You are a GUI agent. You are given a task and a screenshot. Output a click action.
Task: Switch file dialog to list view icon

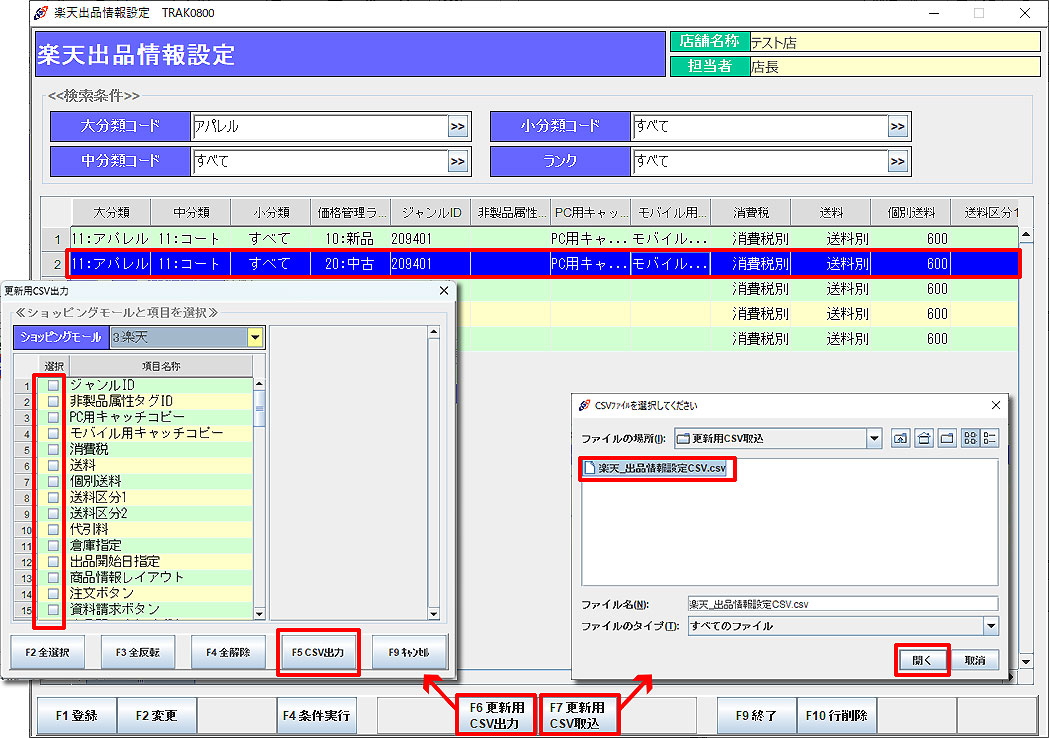click(969, 438)
